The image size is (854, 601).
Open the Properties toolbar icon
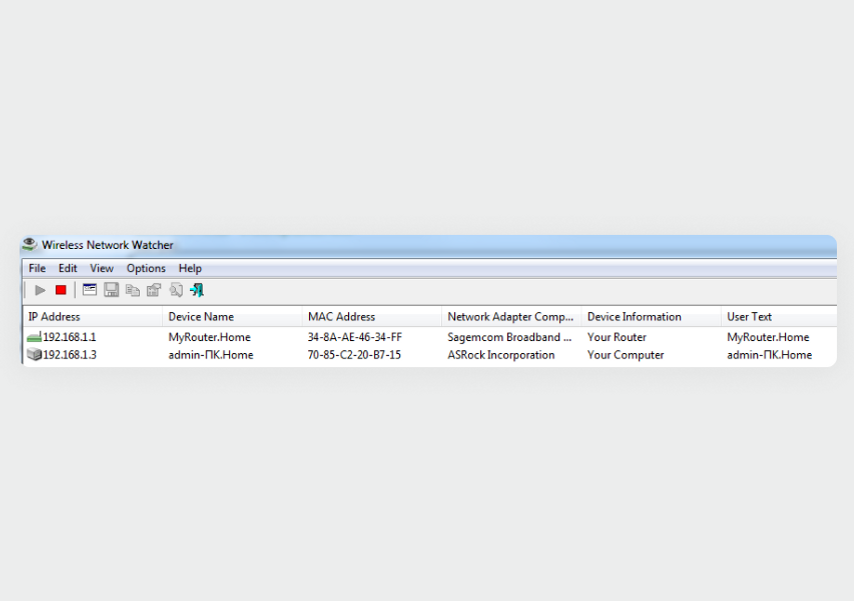point(154,290)
